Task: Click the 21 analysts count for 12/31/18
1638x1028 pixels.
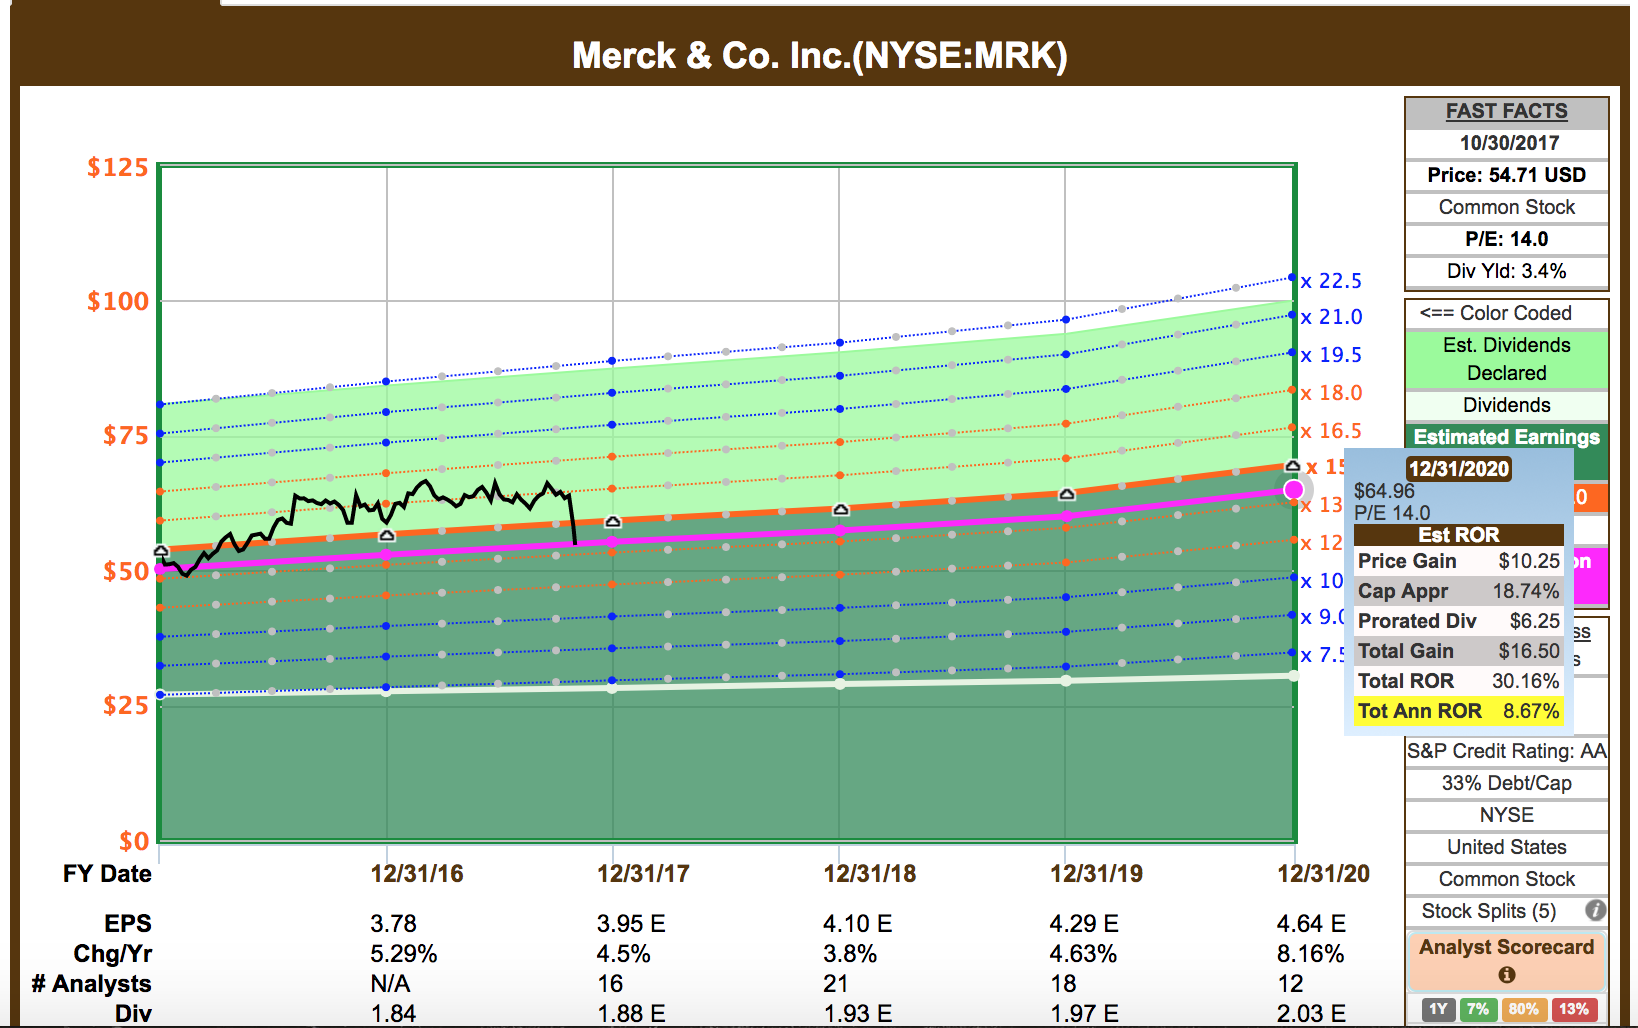Action: click(x=836, y=984)
